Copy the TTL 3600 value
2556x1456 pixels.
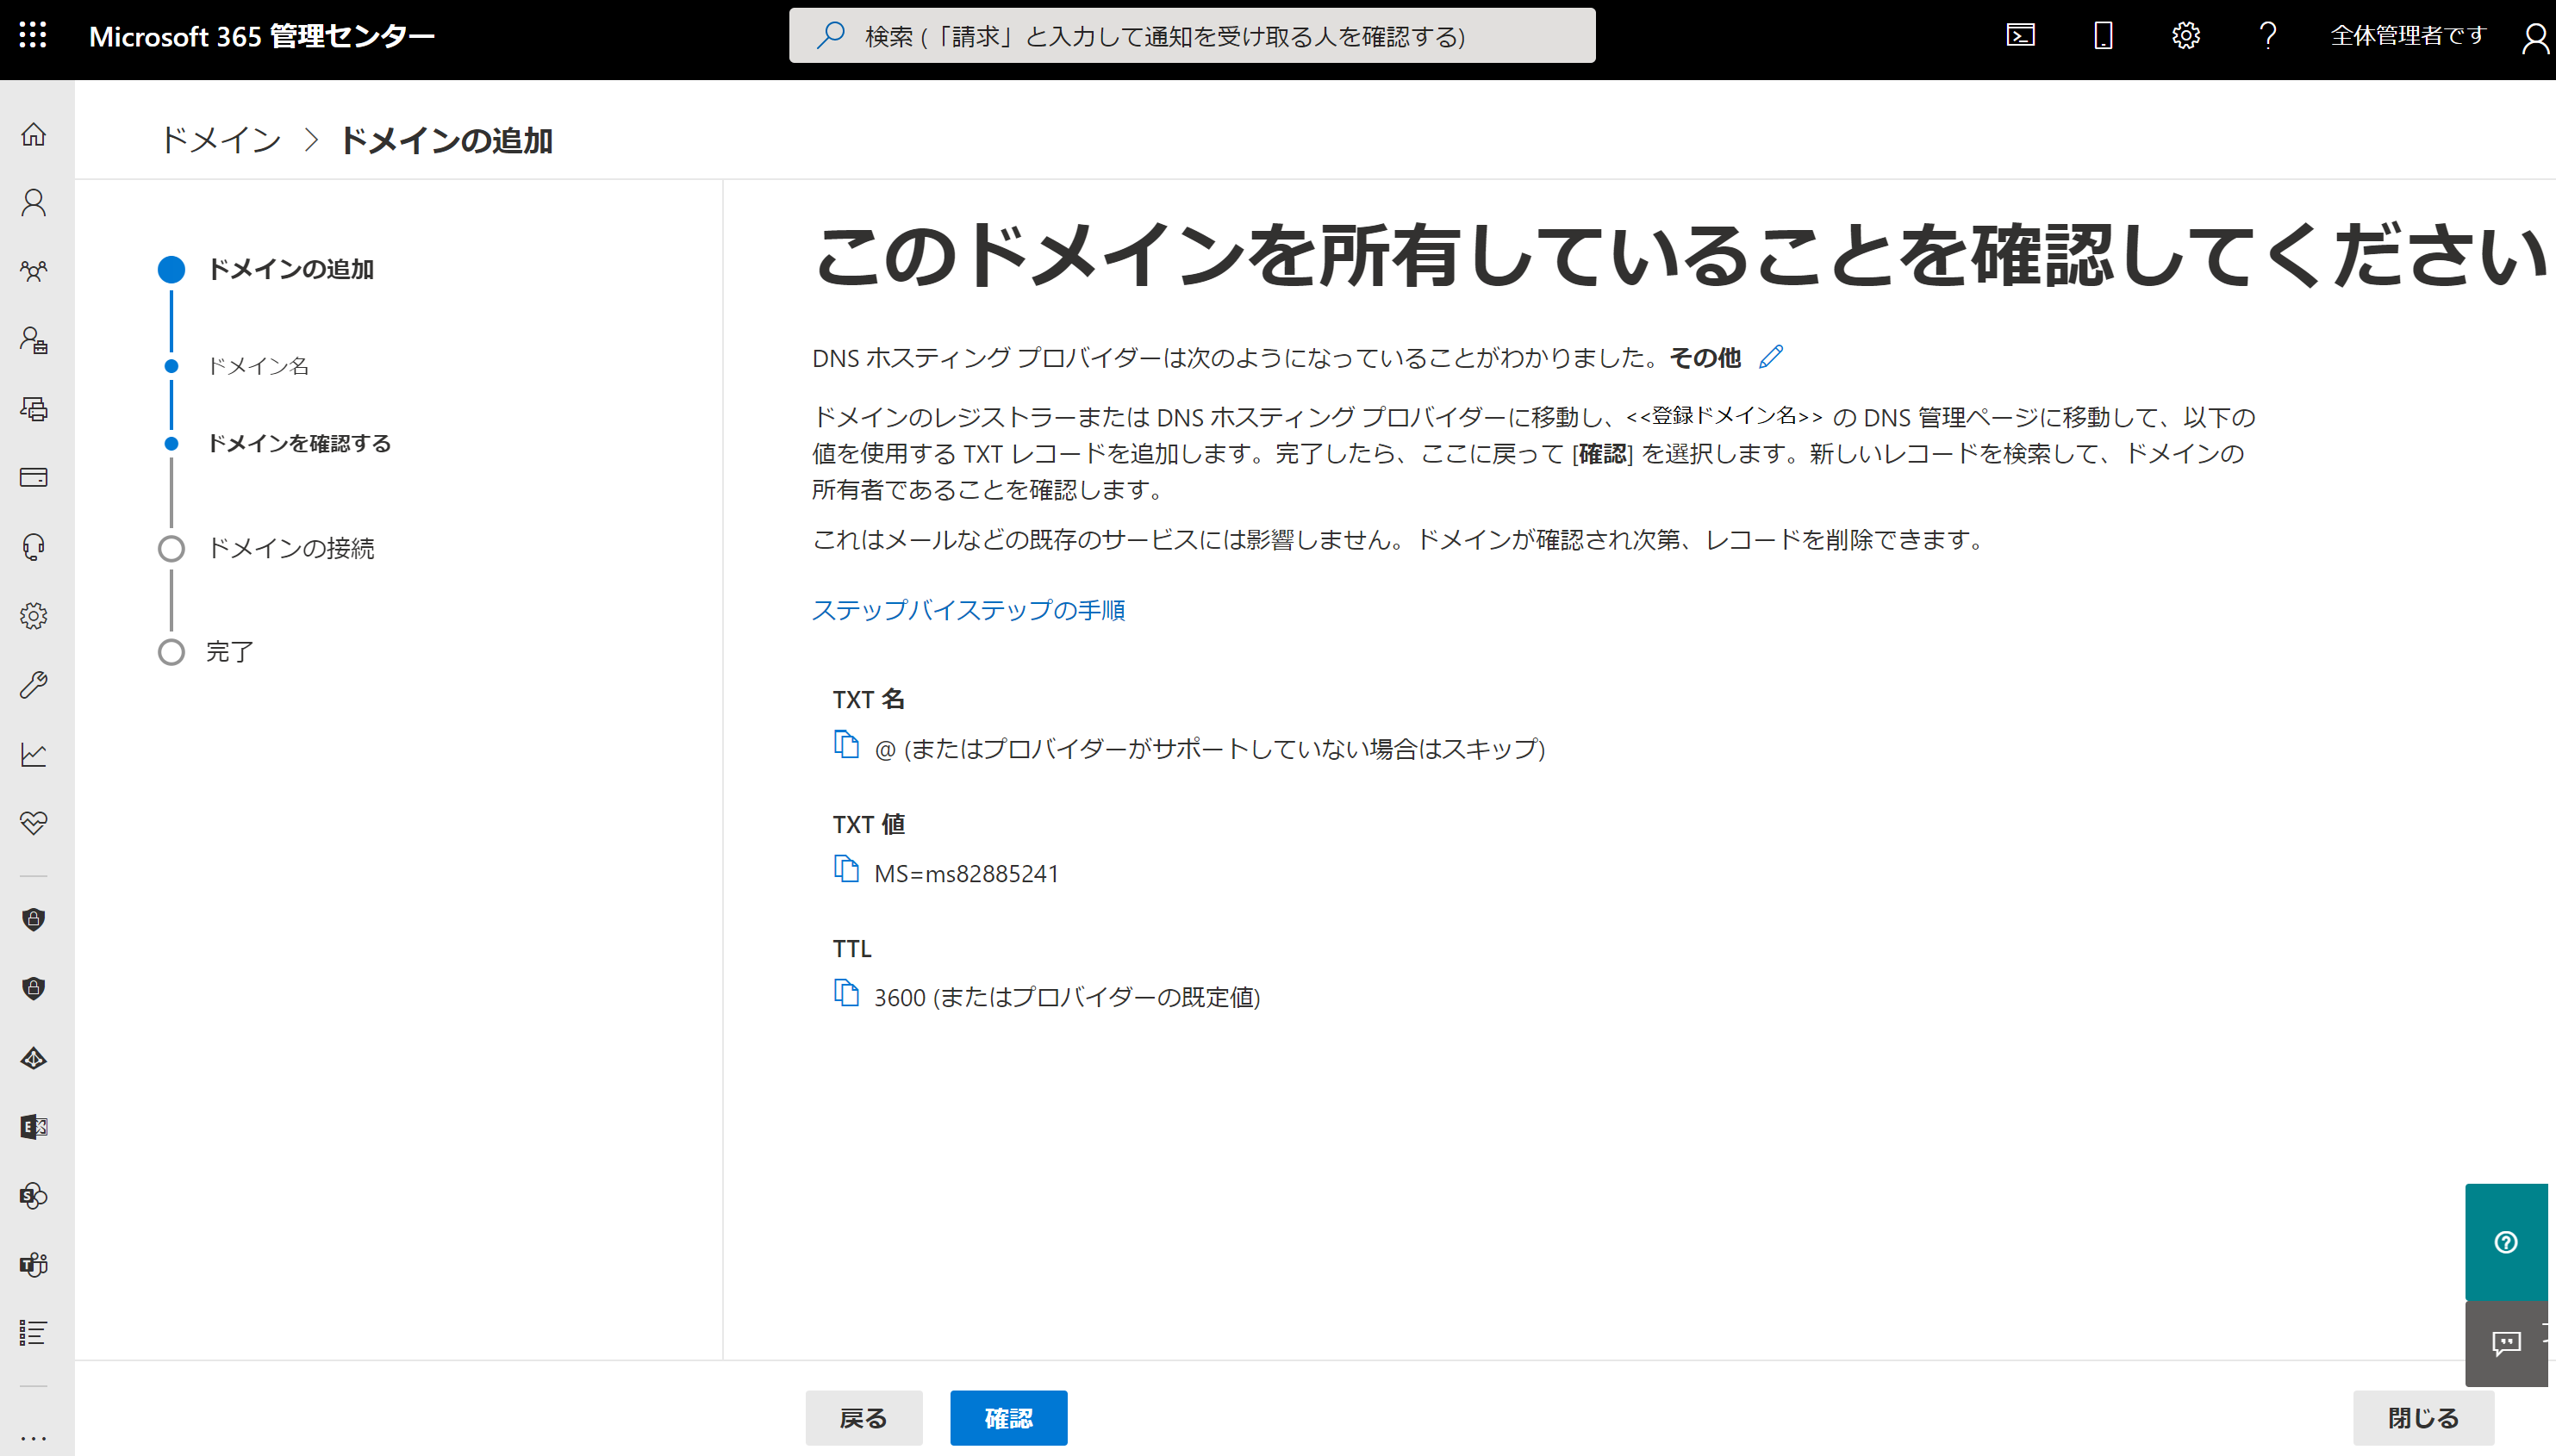[x=846, y=993]
